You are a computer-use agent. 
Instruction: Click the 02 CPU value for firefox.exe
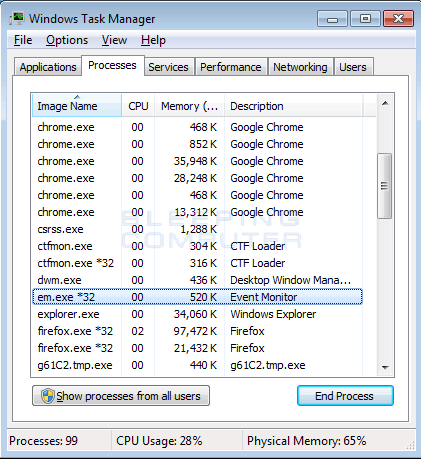click(137, 331)
